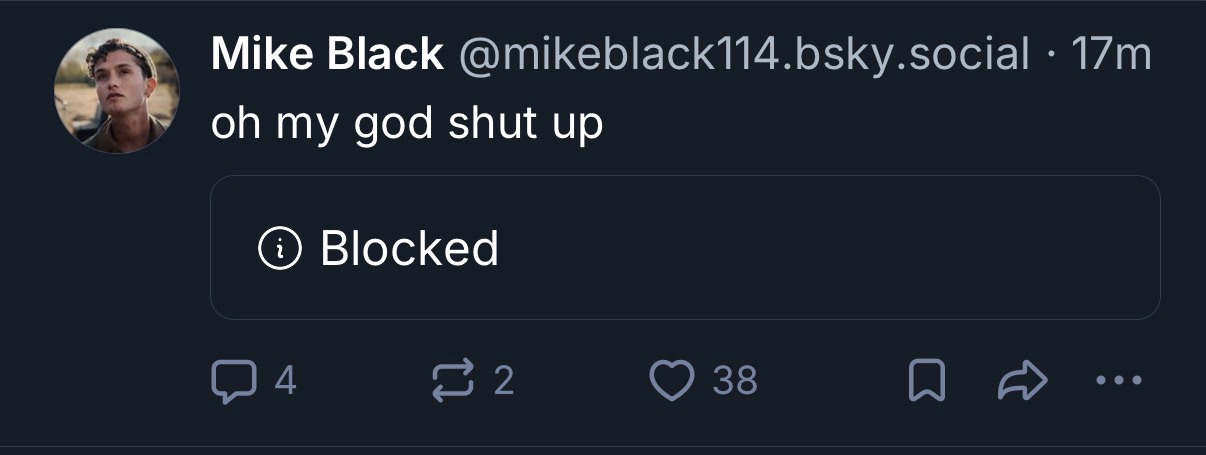This screenshot has height=455, width=1206.
Task: Click the info circle icon beside Blocked
Action: point(280,249)
